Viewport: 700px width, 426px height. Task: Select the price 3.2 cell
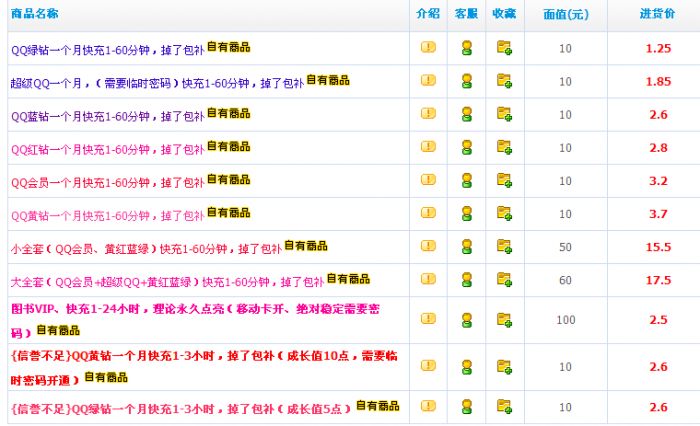click(x=658, y=181)
